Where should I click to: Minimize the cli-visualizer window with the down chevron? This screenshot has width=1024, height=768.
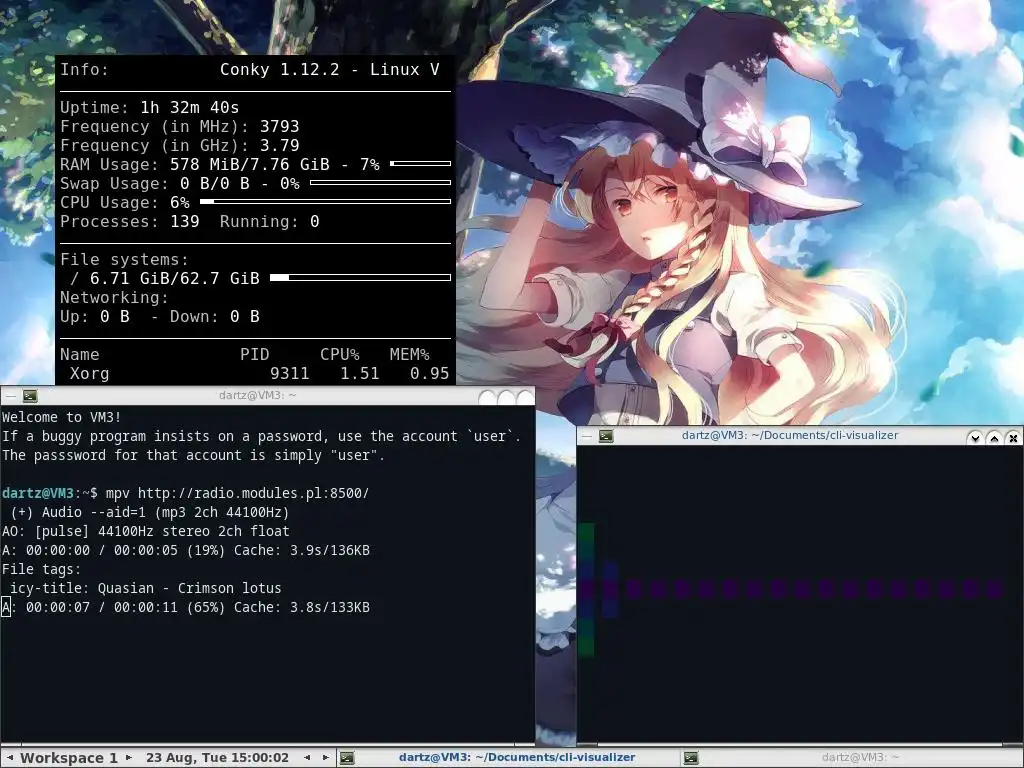tap(975, 438)
